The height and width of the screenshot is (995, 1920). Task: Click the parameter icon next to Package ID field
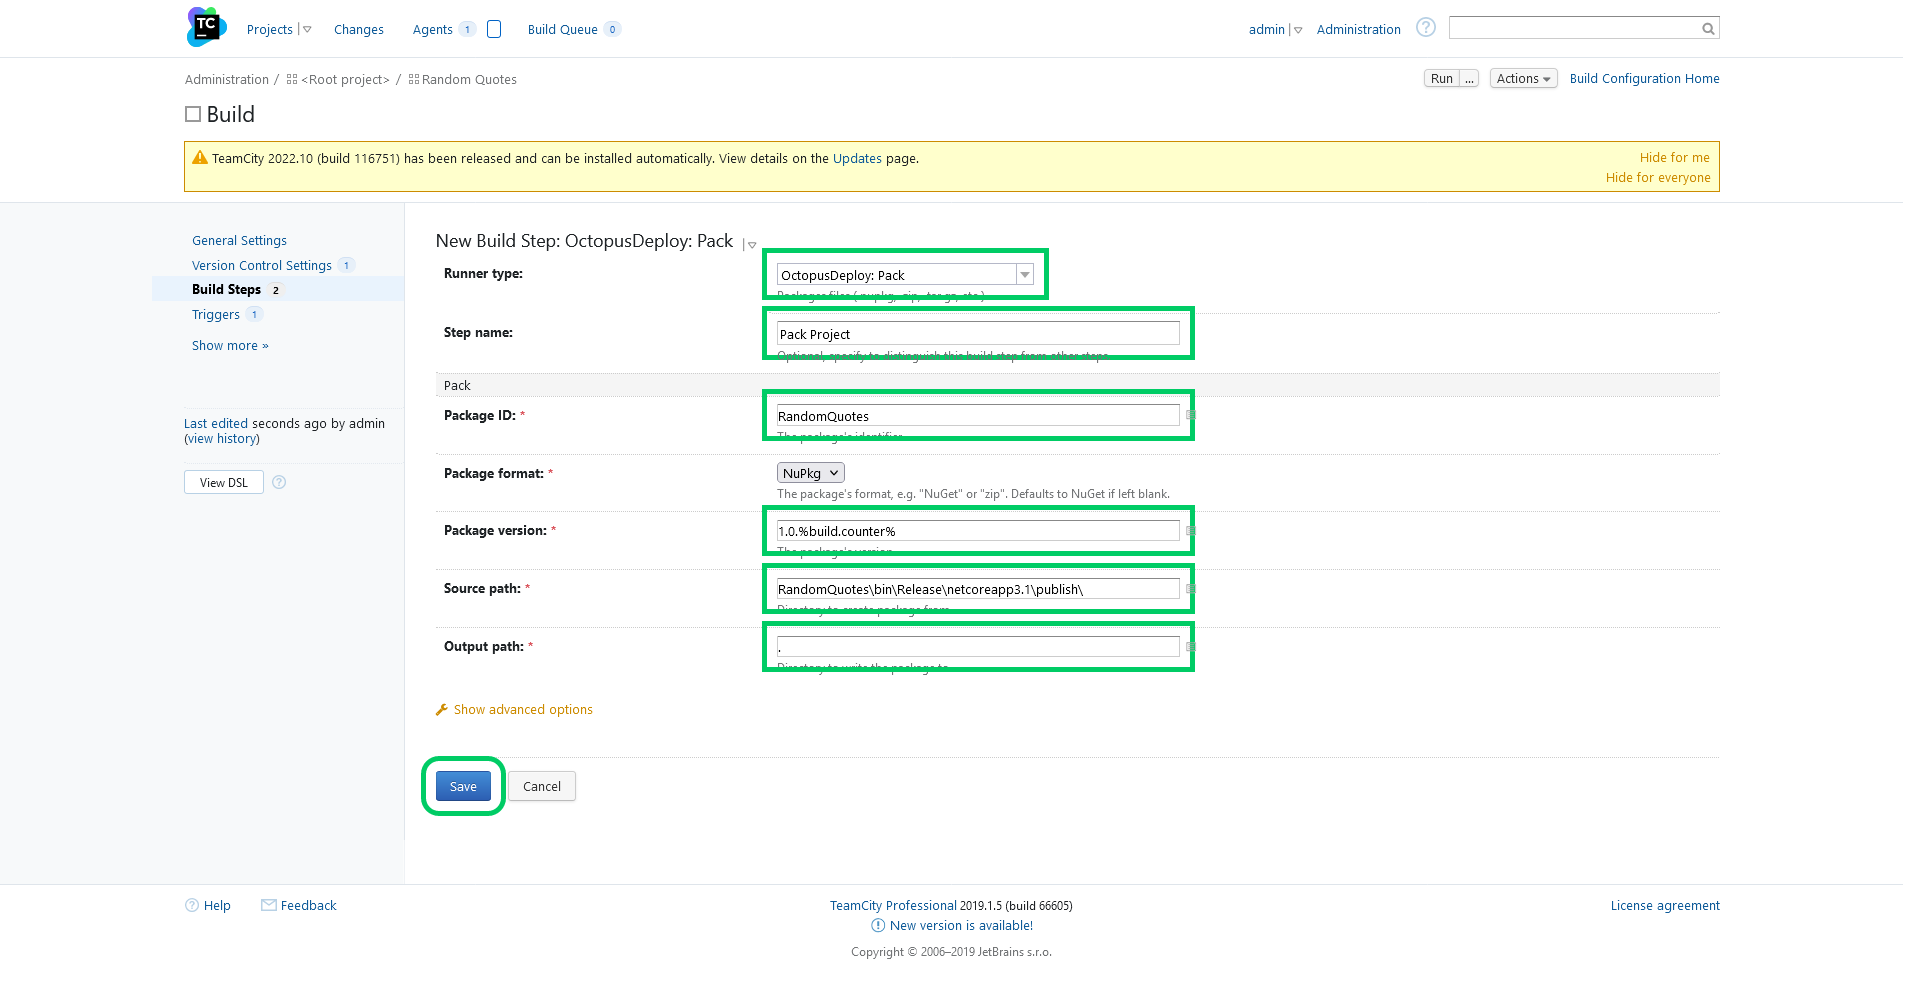click(x=1190, y=415)
